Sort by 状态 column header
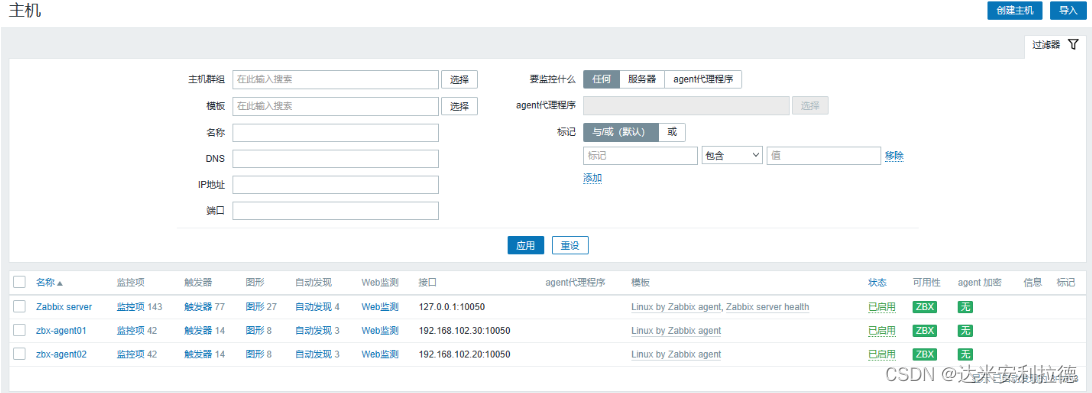Image resolution: width=1092 pixels, height=393 pixels. pyautogui.click(x=878, y=282)
